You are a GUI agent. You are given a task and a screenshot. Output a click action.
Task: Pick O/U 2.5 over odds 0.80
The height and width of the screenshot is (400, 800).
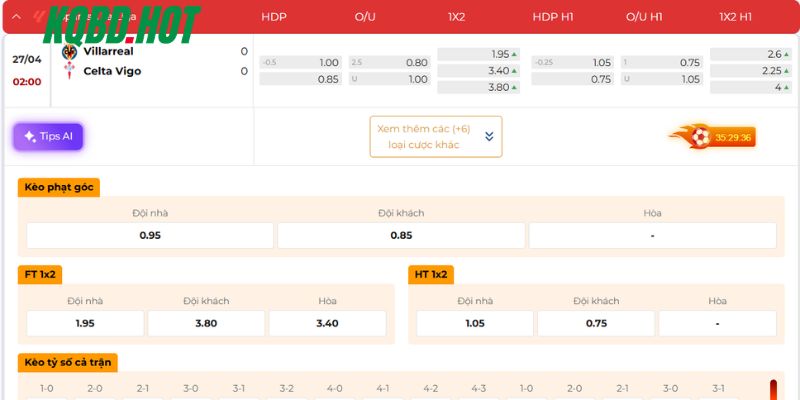pos(390,63)
